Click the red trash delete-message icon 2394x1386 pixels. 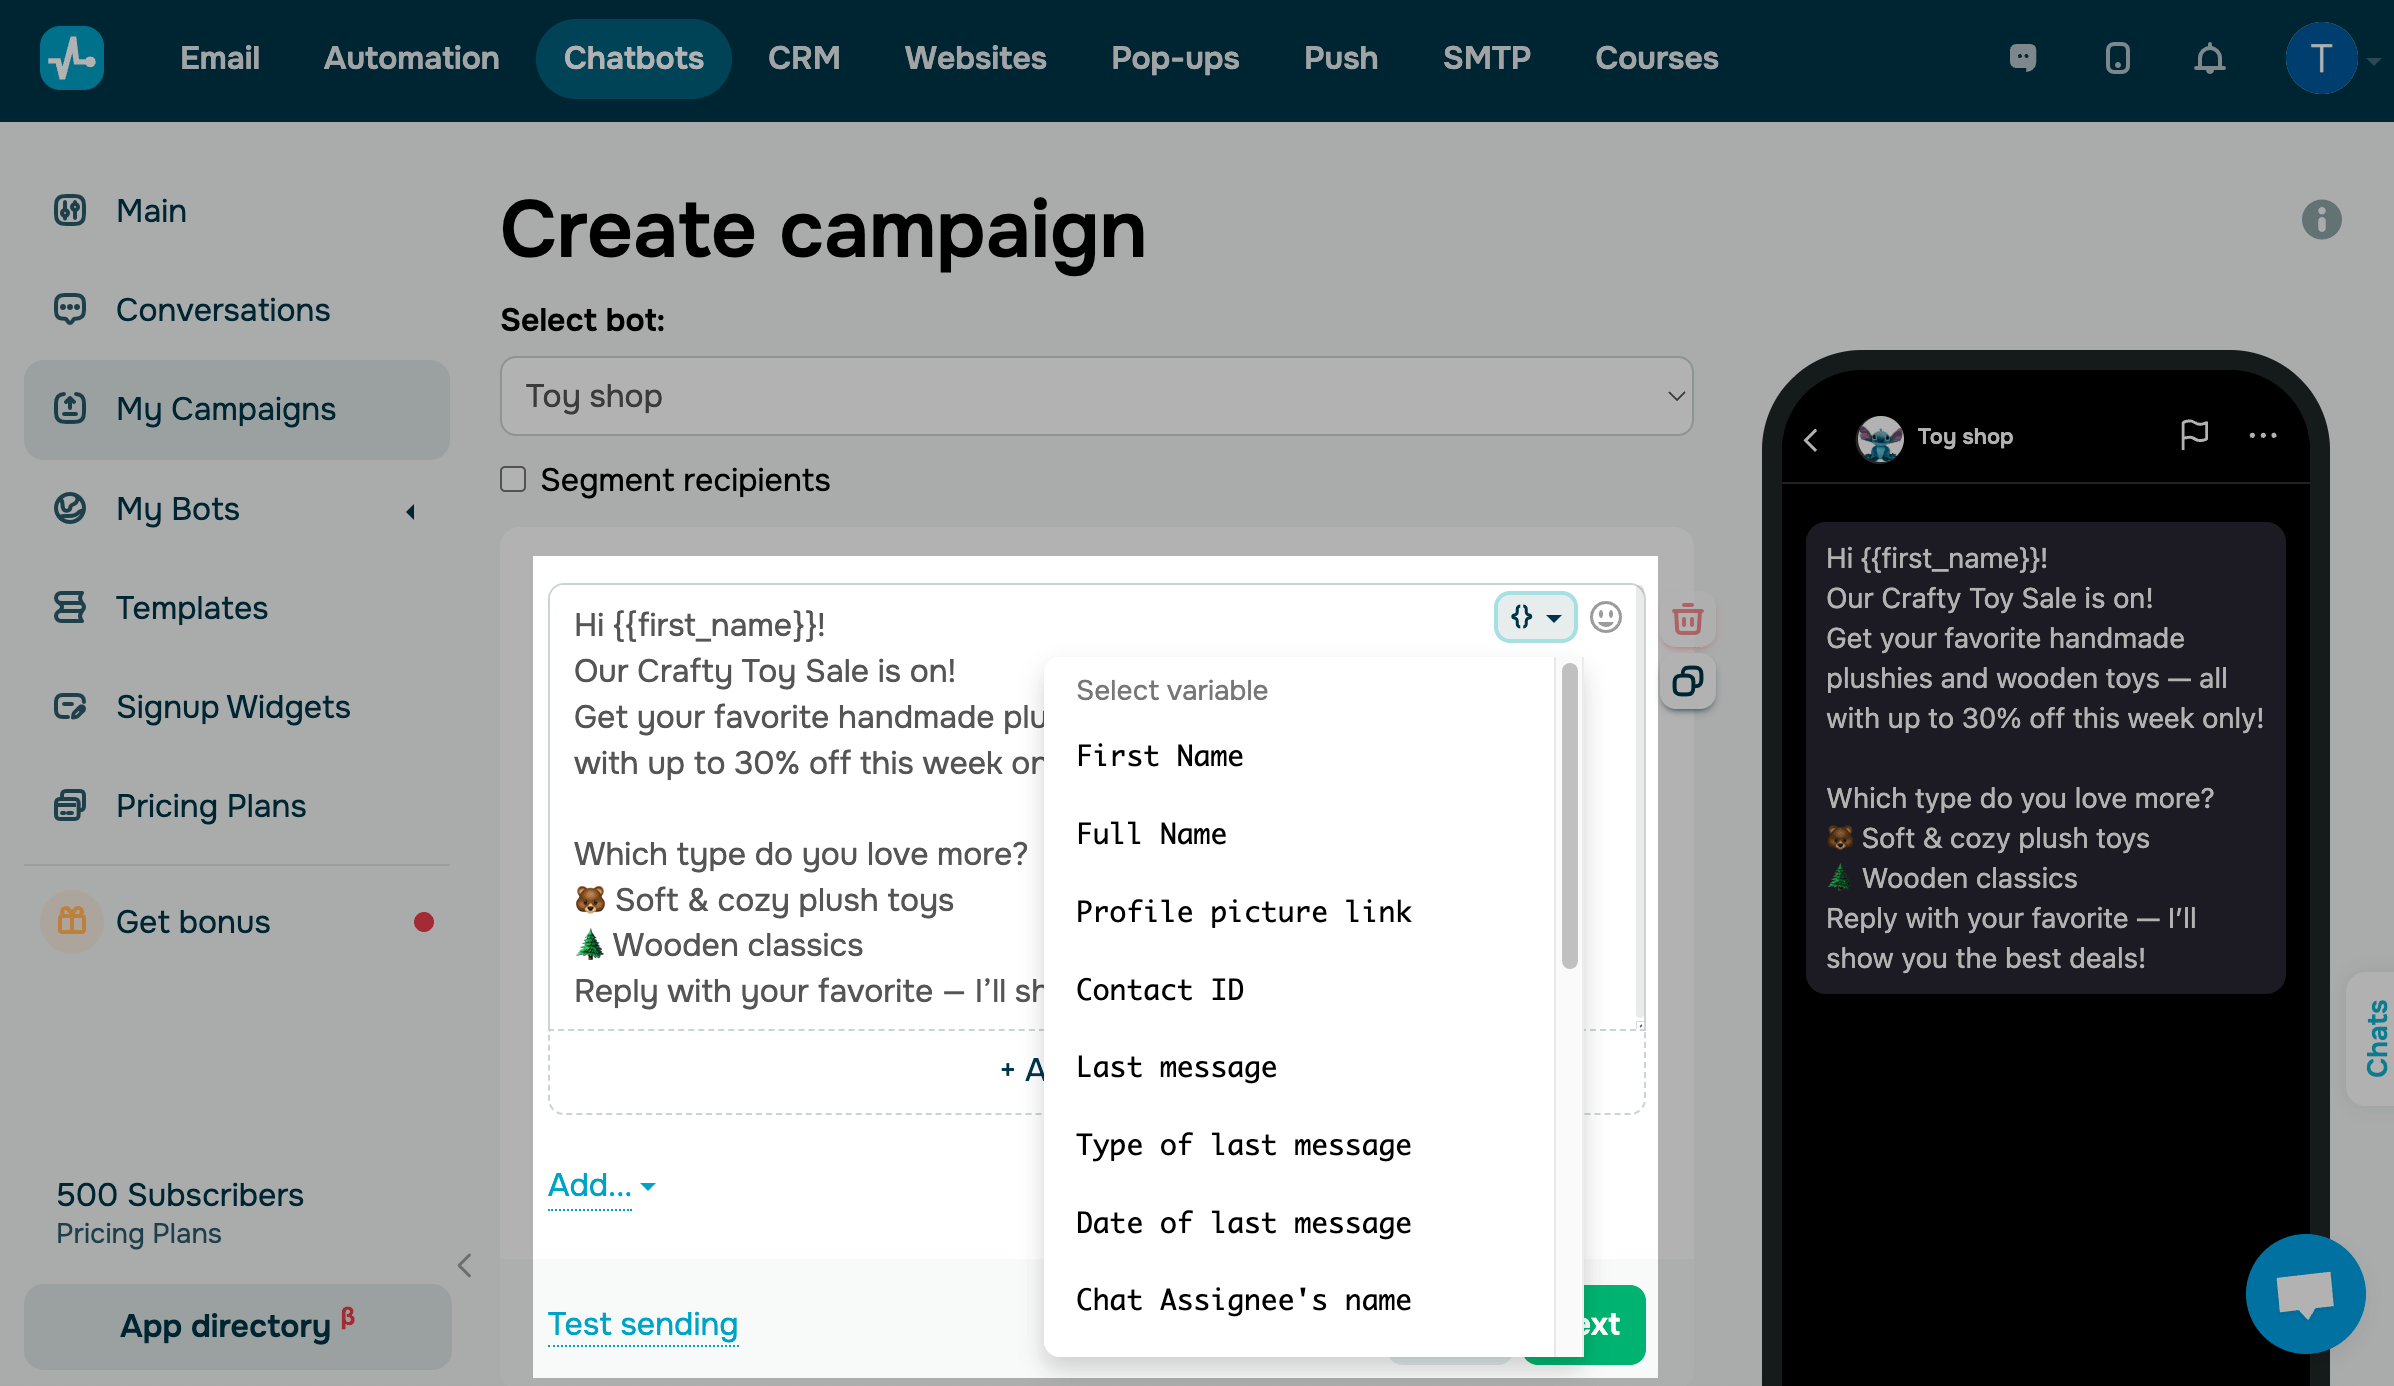click(1688, 619)
